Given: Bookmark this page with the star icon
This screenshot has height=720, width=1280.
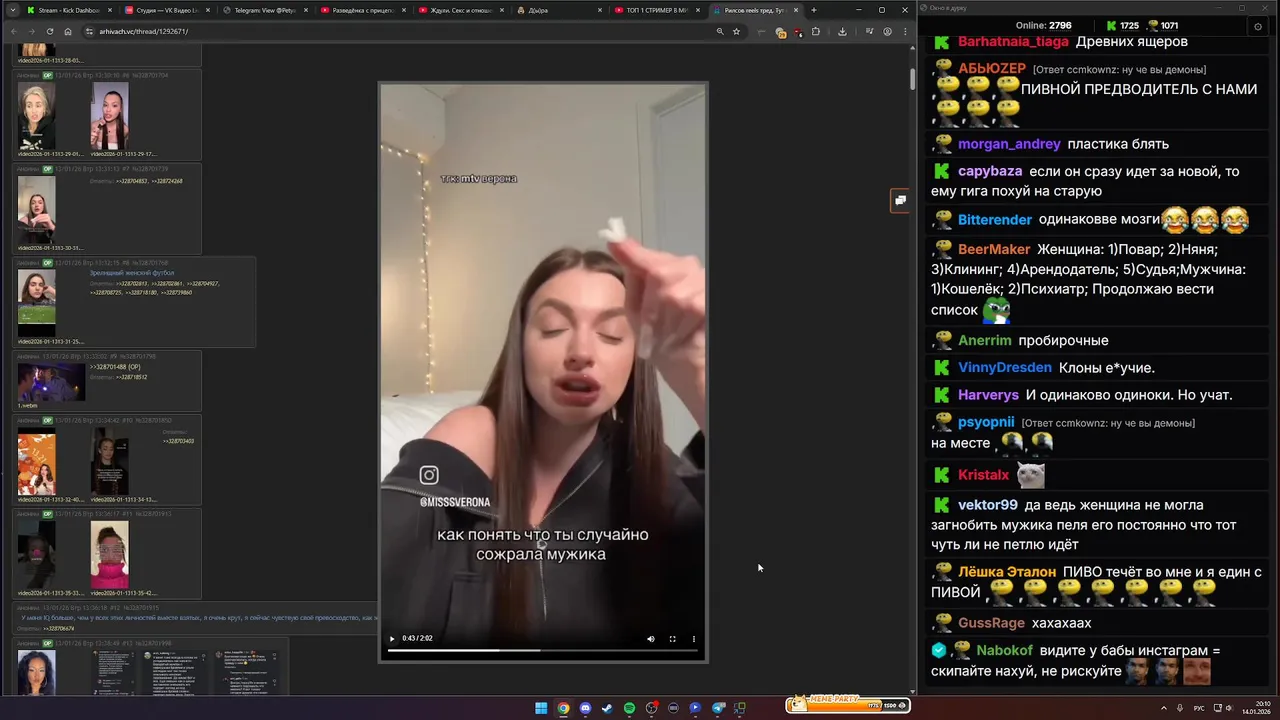Looking at the screenshot, I should (736, 31).
